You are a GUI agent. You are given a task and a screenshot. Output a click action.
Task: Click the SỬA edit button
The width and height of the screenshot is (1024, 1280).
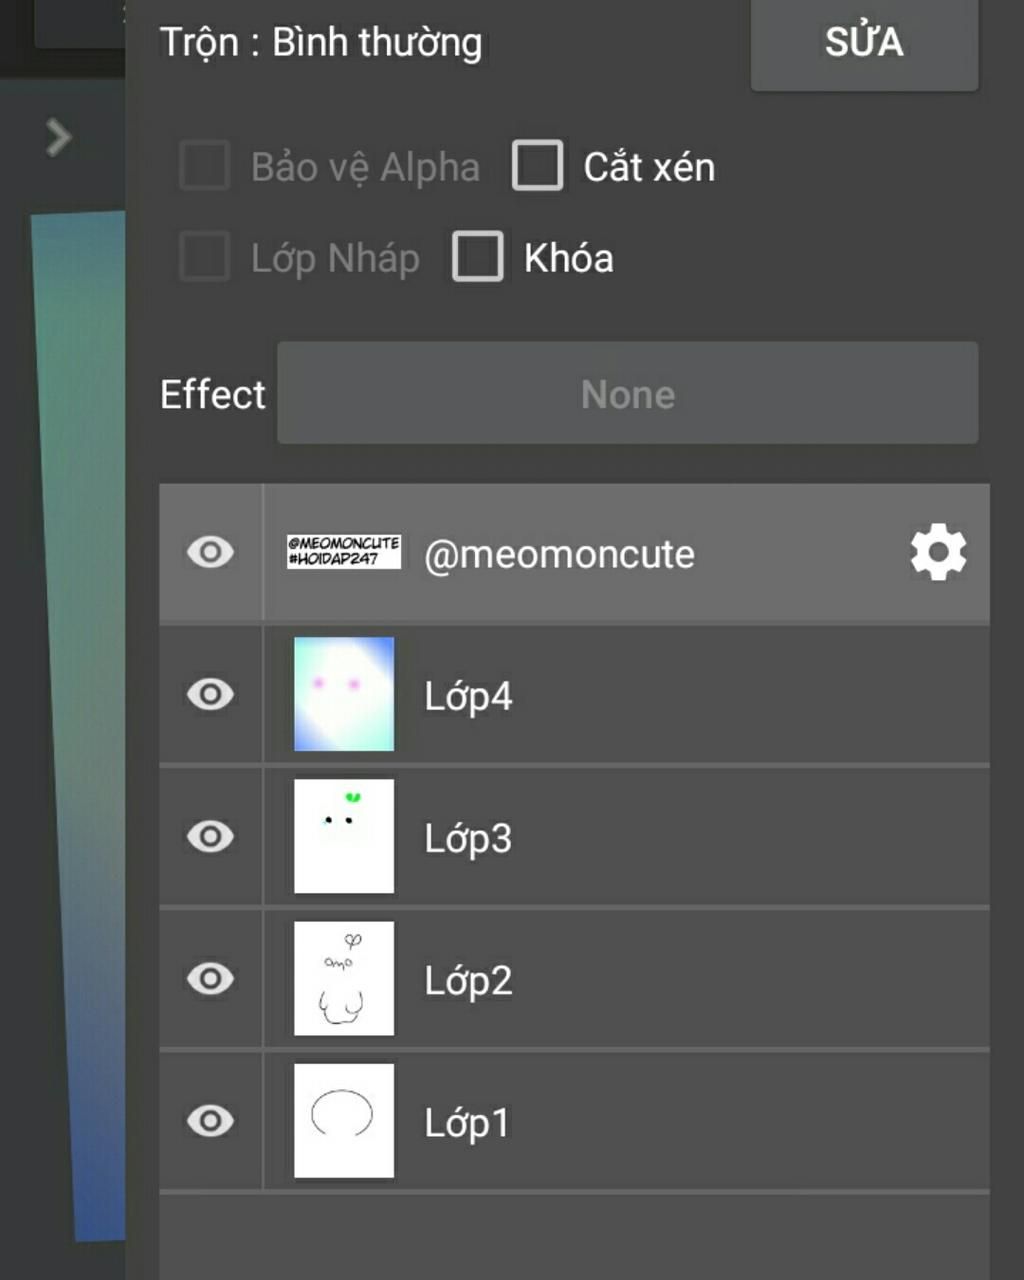tap(865, 43)
